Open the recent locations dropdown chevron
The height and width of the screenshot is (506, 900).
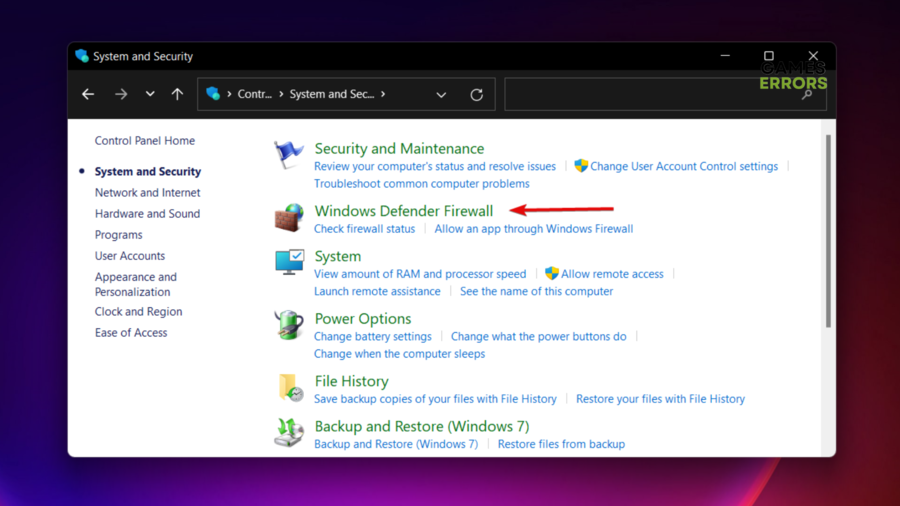pyautogui.click(x=150, y=94)
